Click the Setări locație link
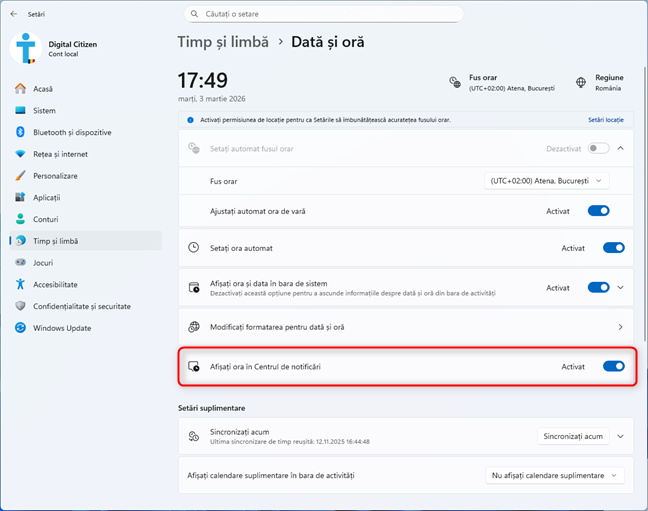Screen dimensions: 648x511 click(x=605, y=120)
